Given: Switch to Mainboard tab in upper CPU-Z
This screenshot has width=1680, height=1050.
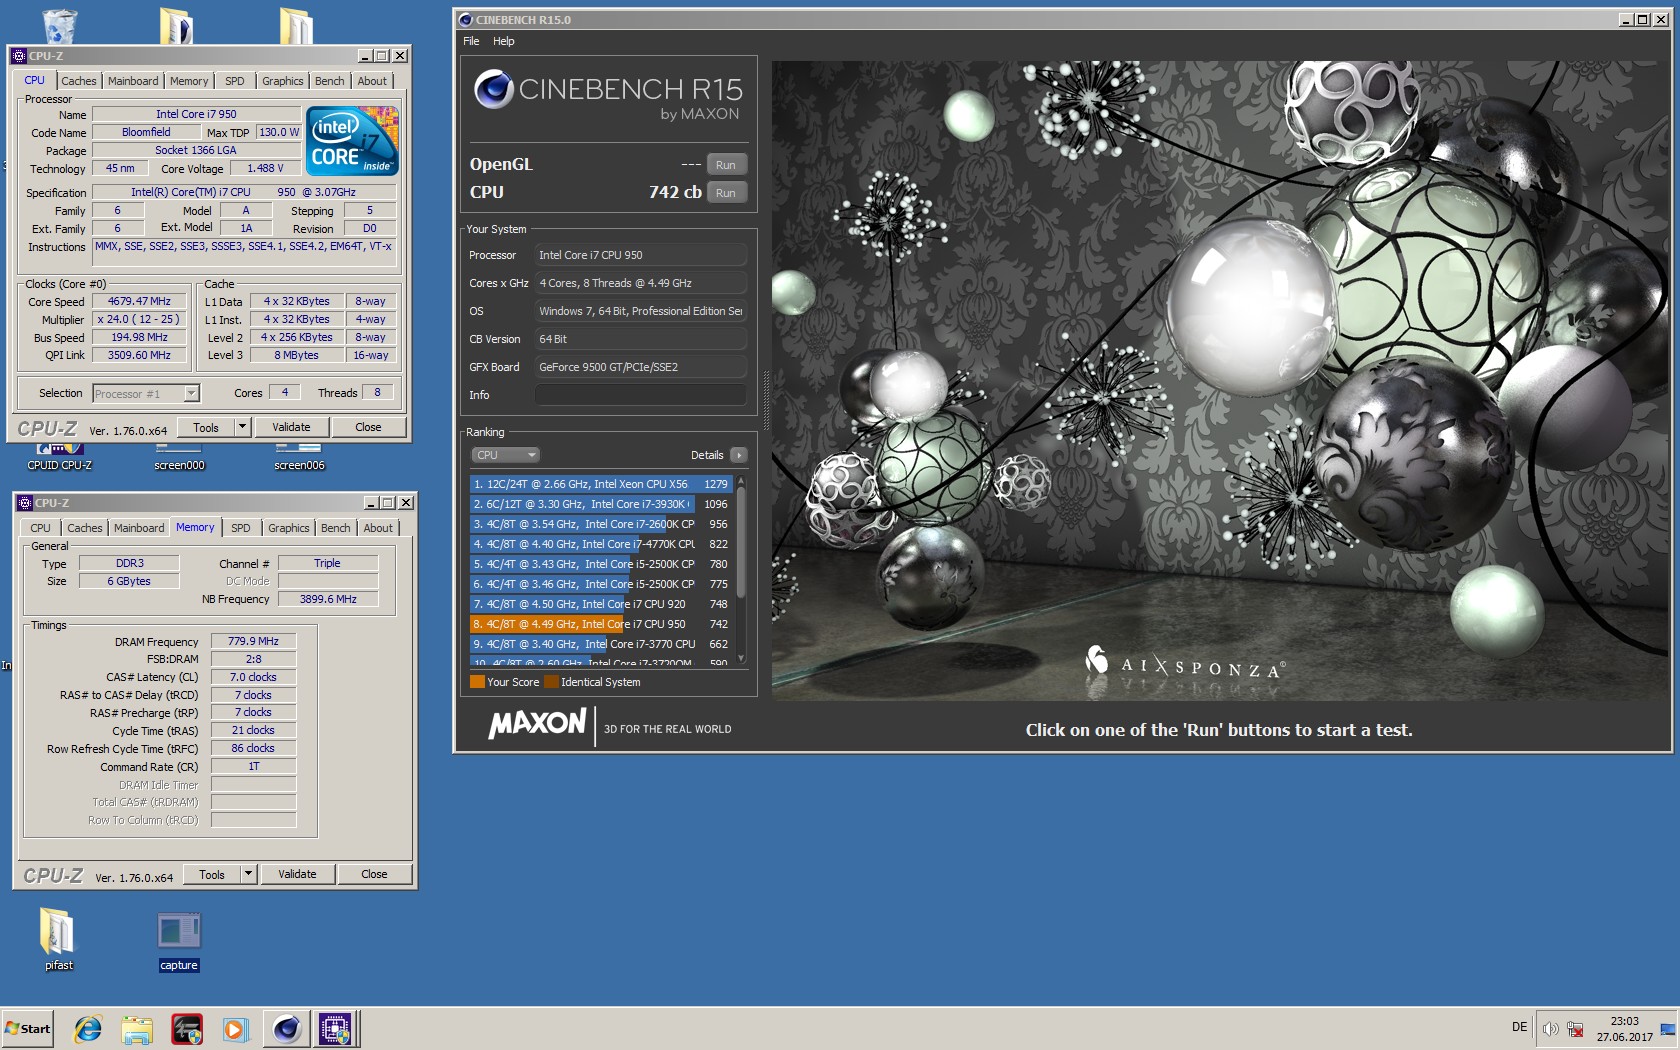Looking at the screenshot, I should point(133,81).
